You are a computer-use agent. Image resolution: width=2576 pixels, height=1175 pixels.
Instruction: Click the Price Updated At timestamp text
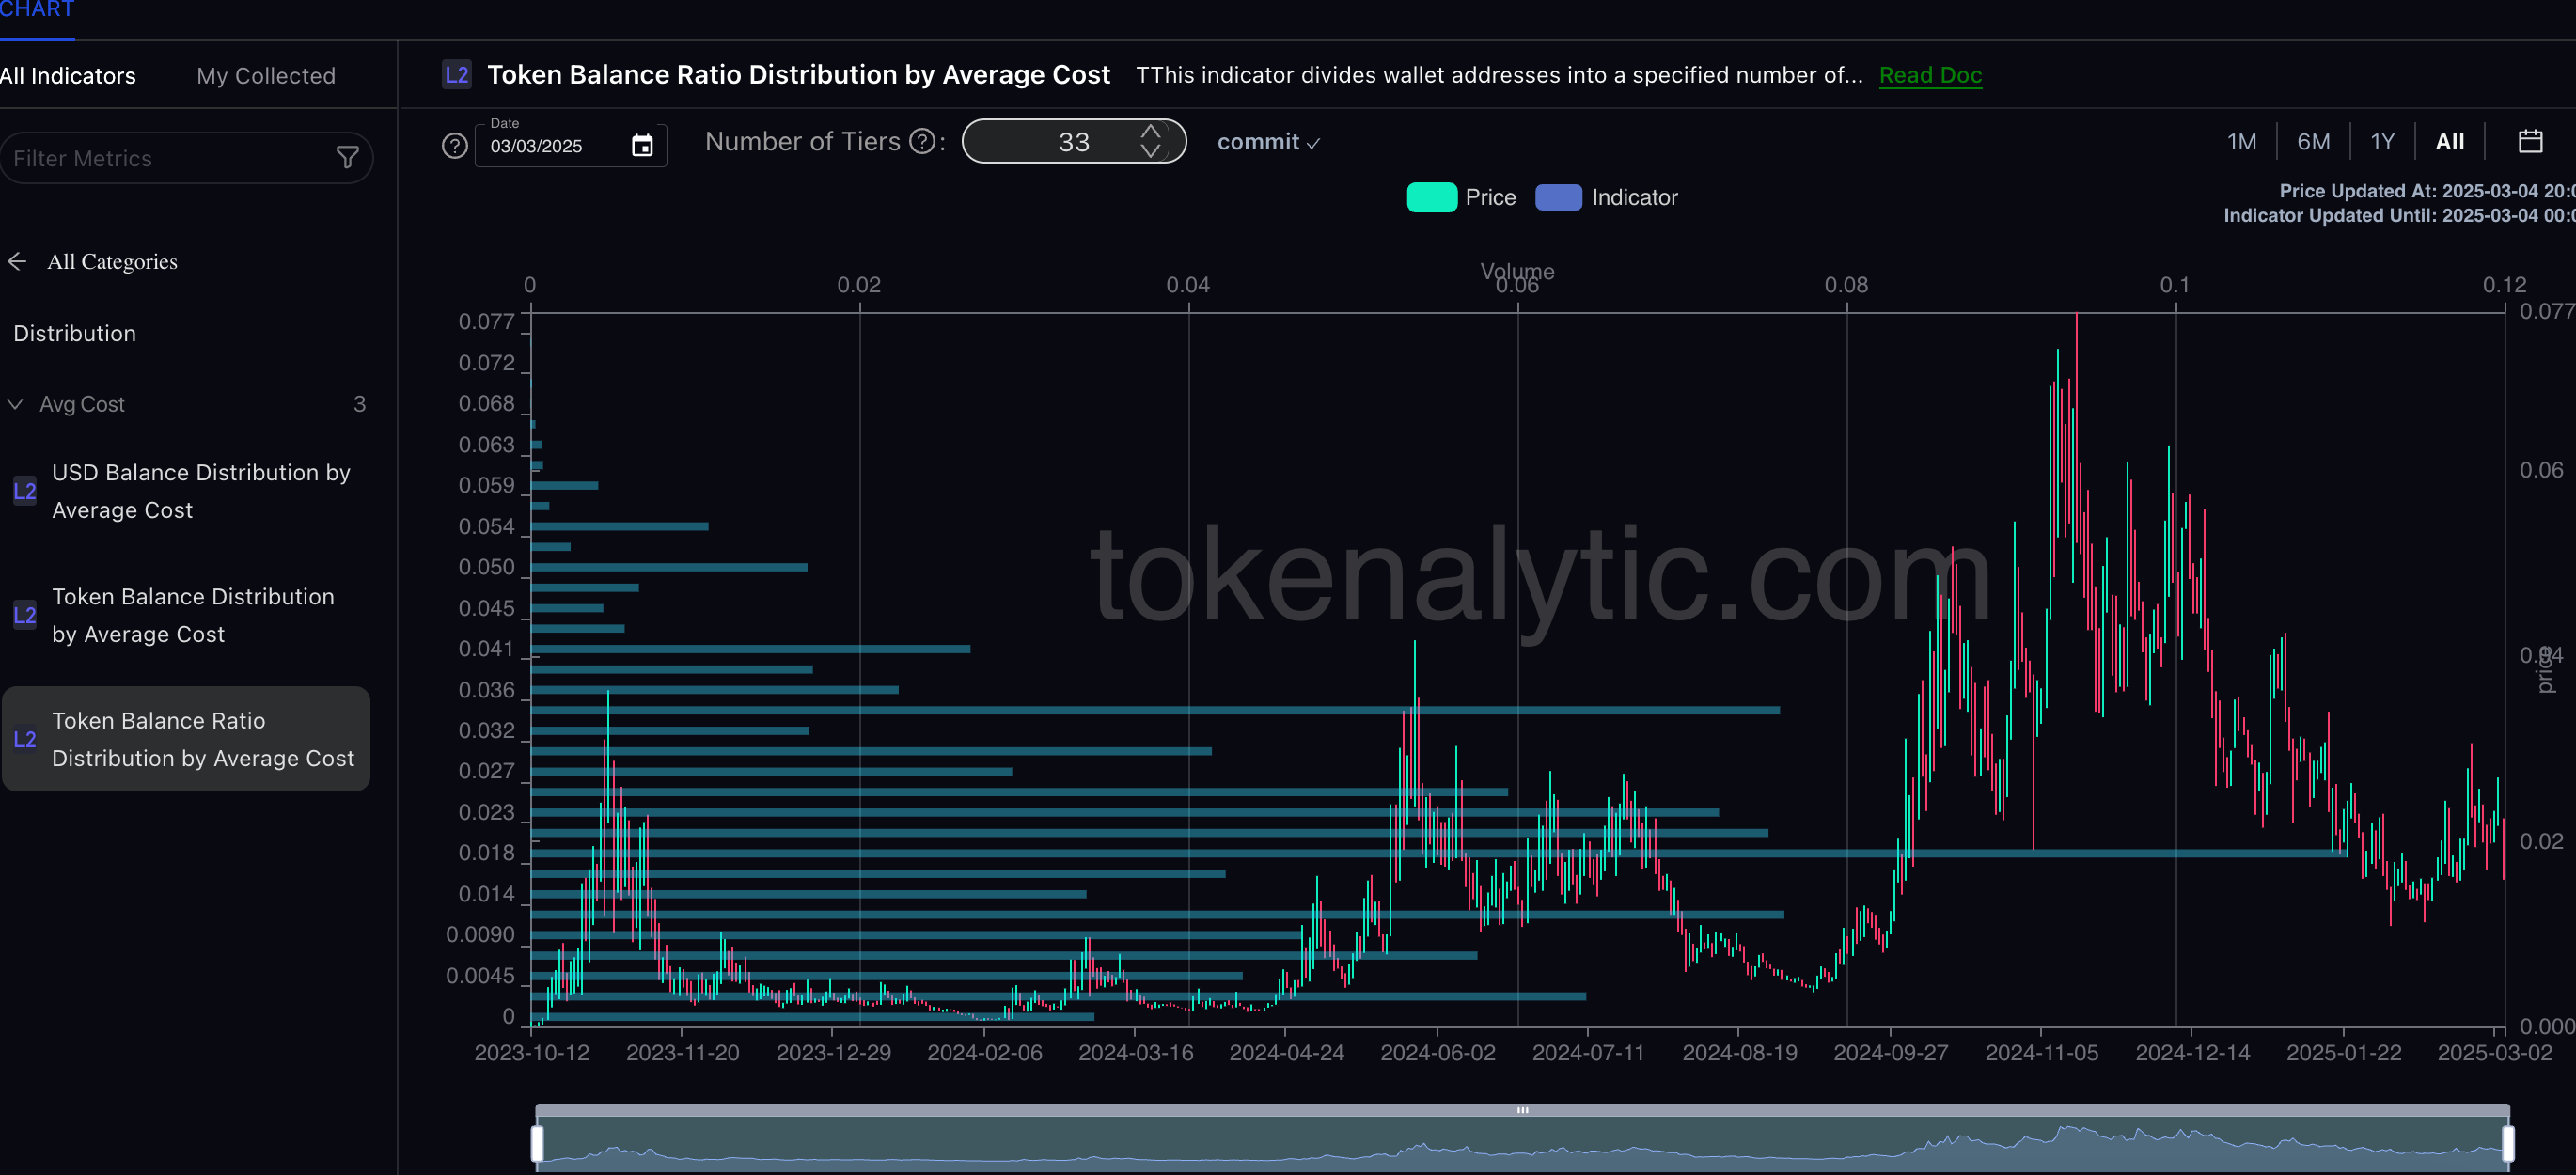(2427, 191)
